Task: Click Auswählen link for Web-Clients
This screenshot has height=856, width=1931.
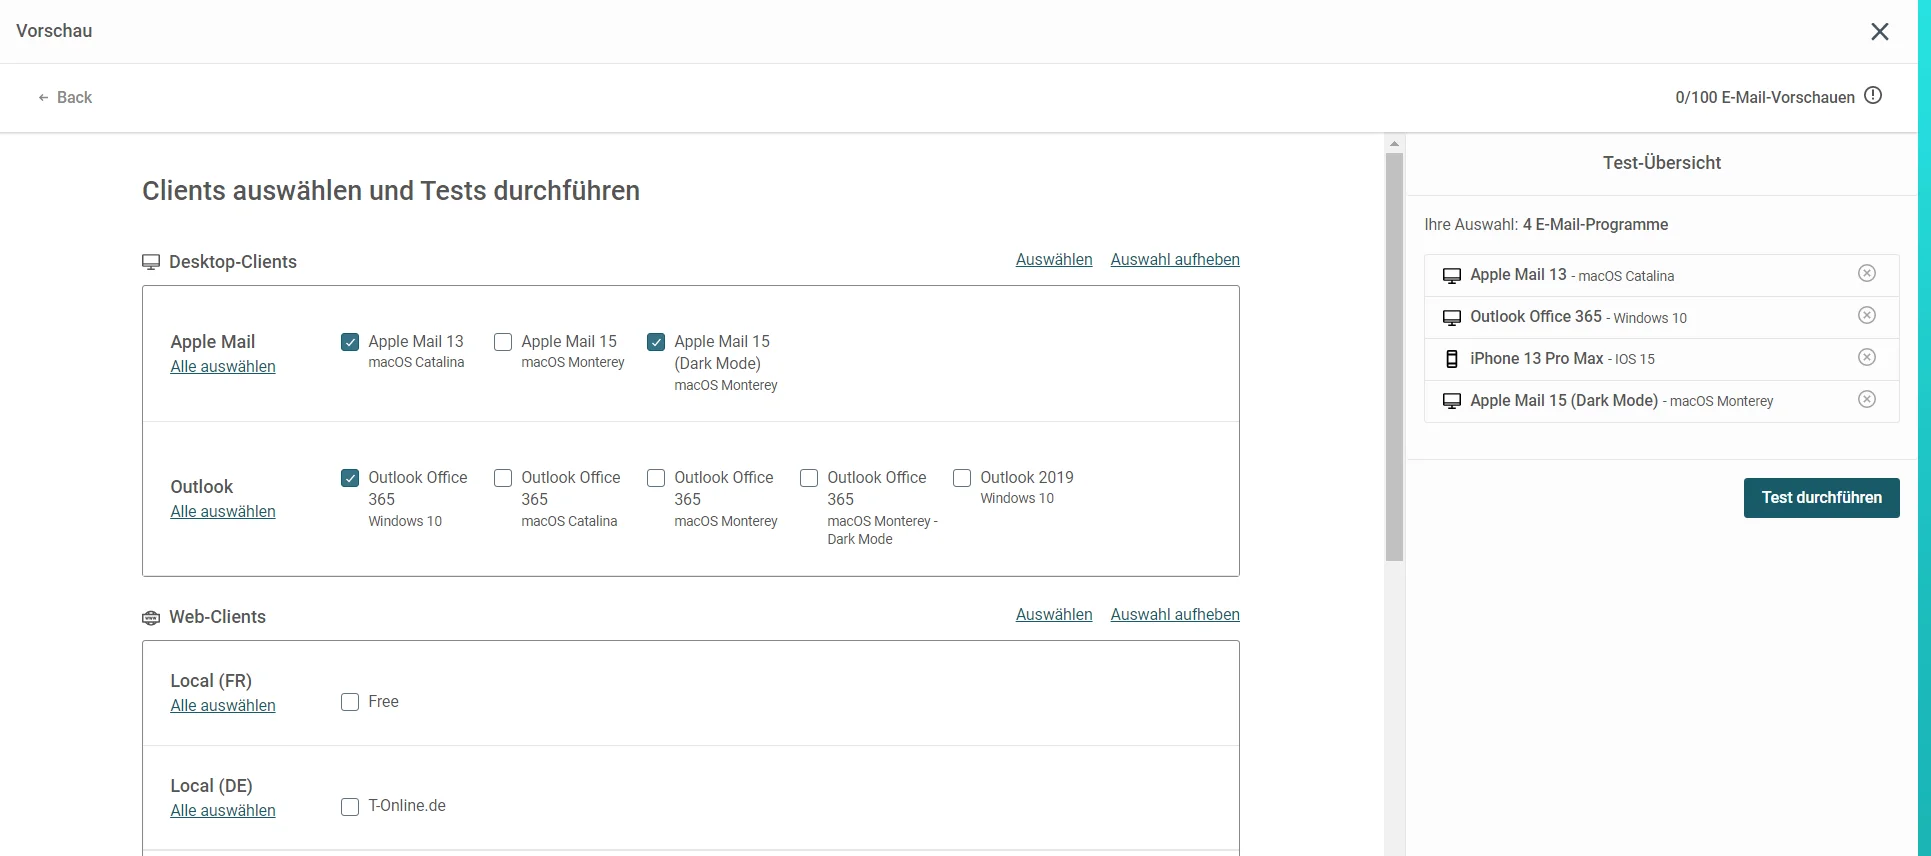Action: (x=1054, y=615)
